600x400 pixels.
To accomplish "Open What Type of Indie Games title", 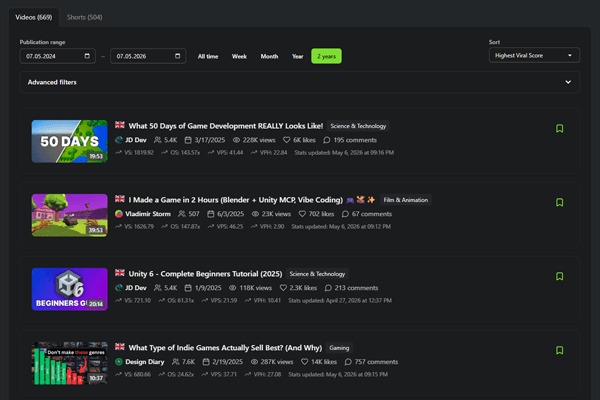I will tap(225, 348).
